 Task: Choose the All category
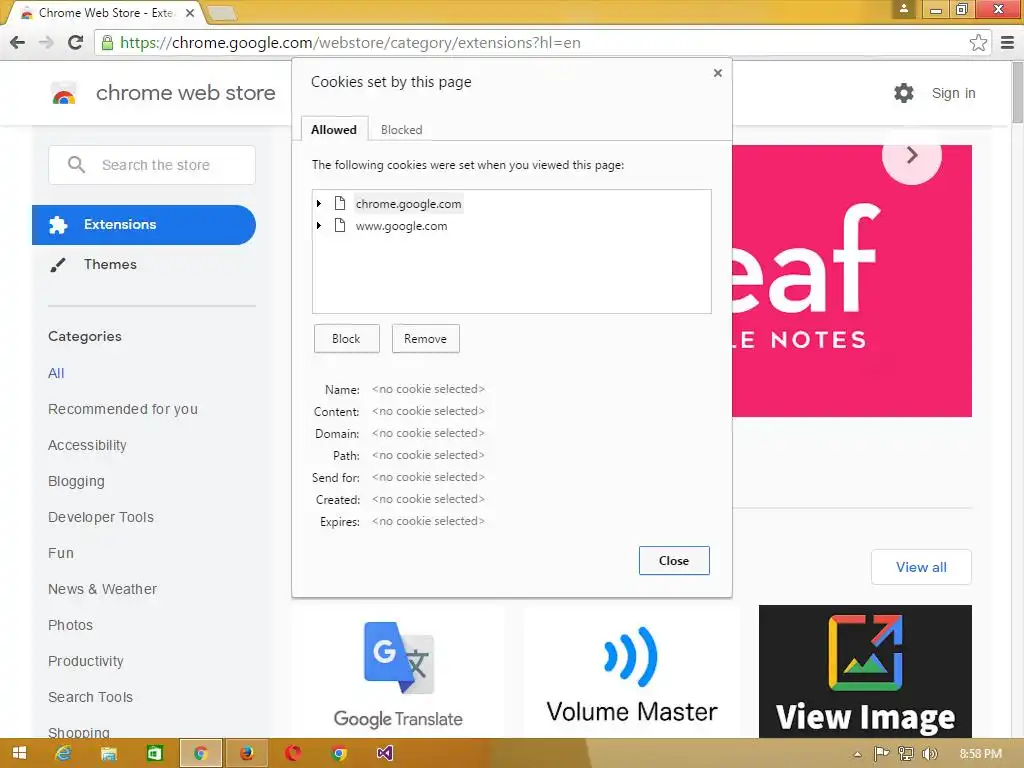[x=56, y=373]
